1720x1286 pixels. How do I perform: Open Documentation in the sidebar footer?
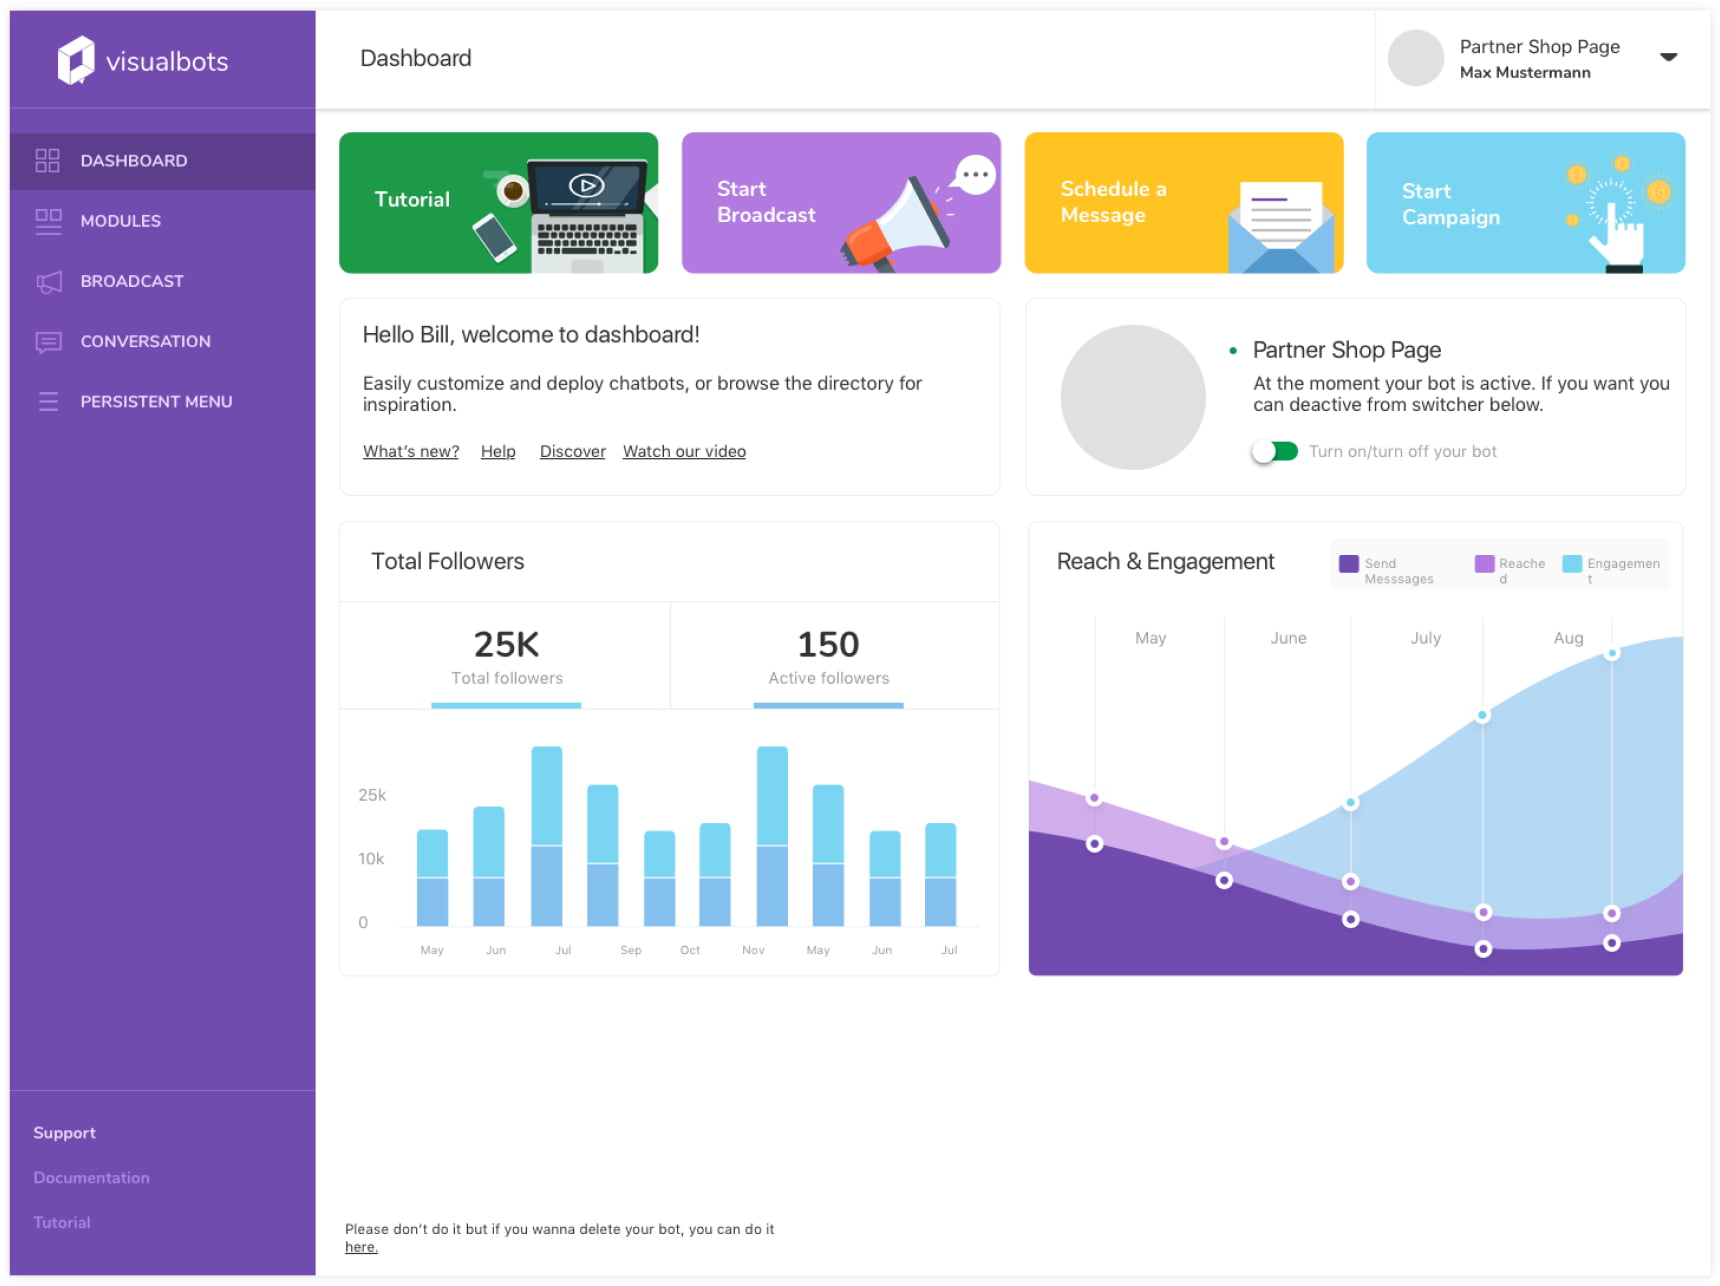click(x=91, y=1178)
